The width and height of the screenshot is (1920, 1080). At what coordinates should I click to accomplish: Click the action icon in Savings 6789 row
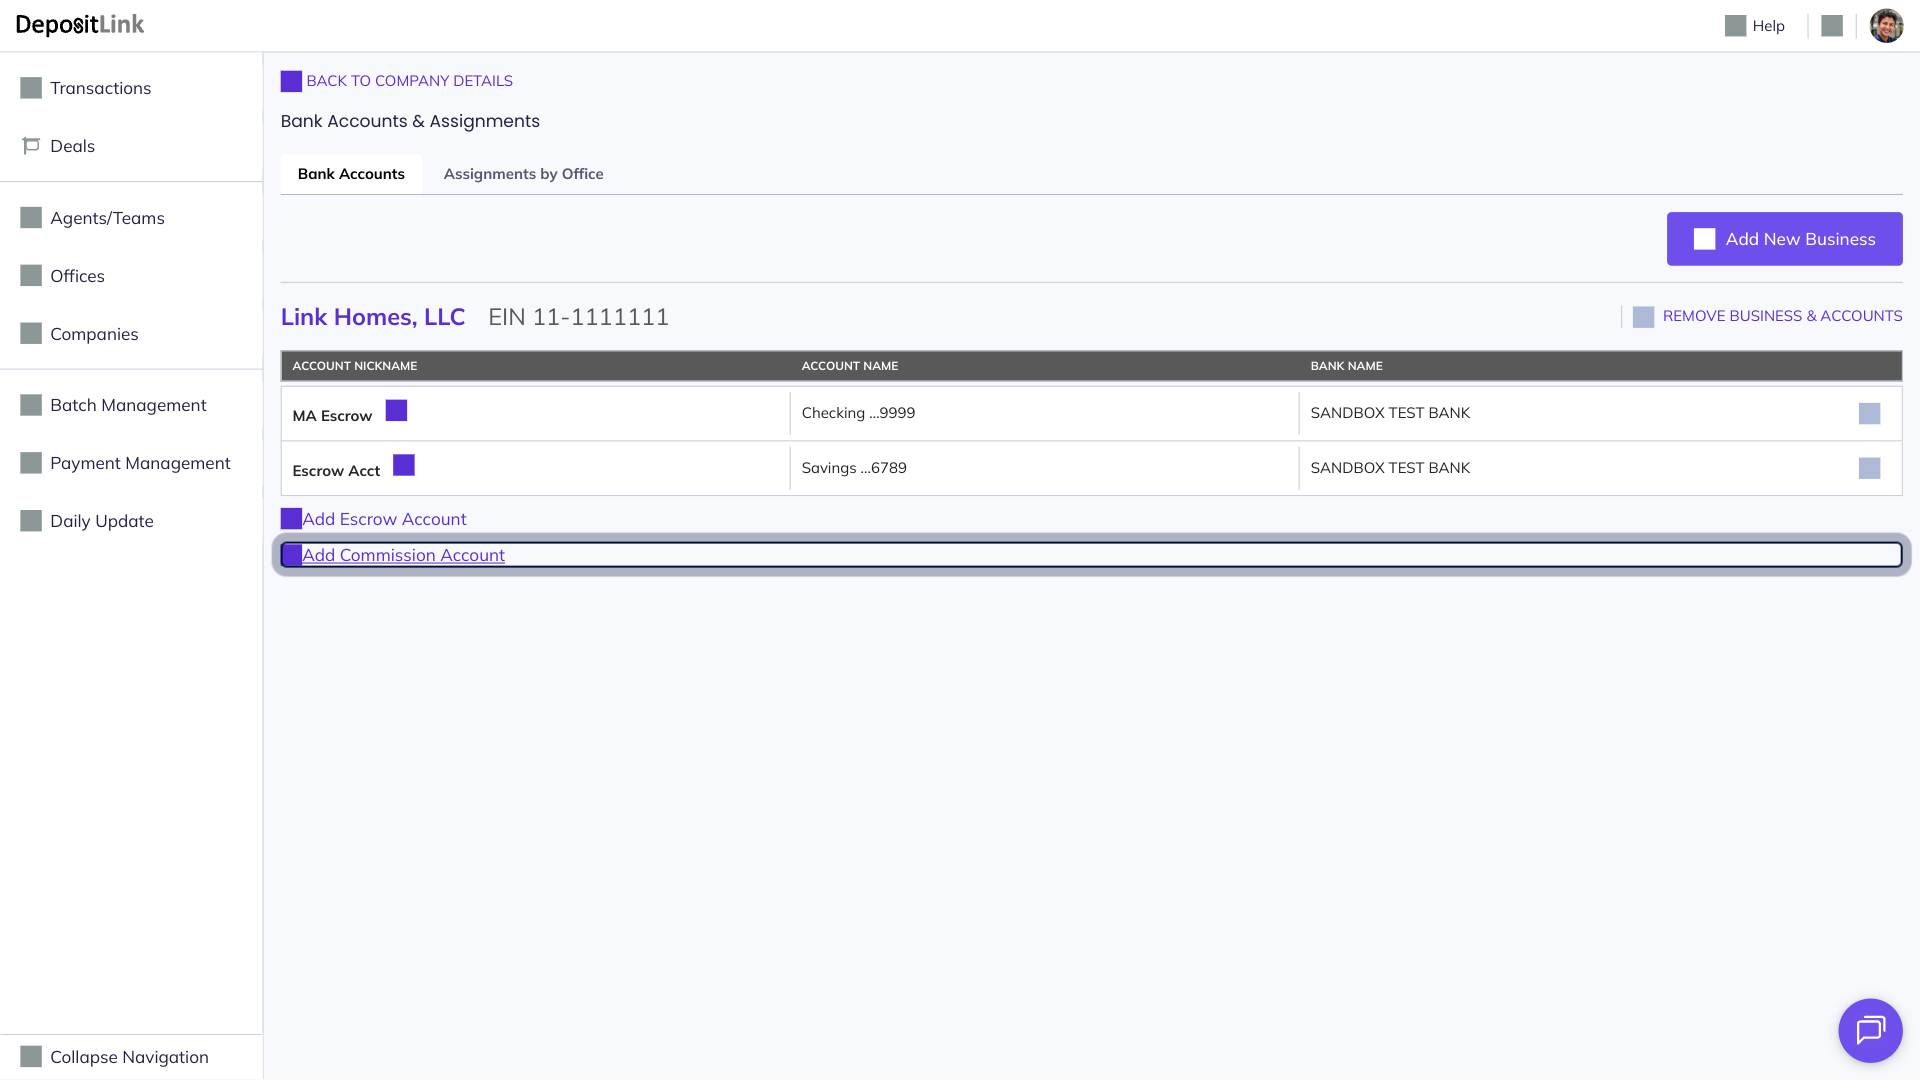coord(1868,469)
